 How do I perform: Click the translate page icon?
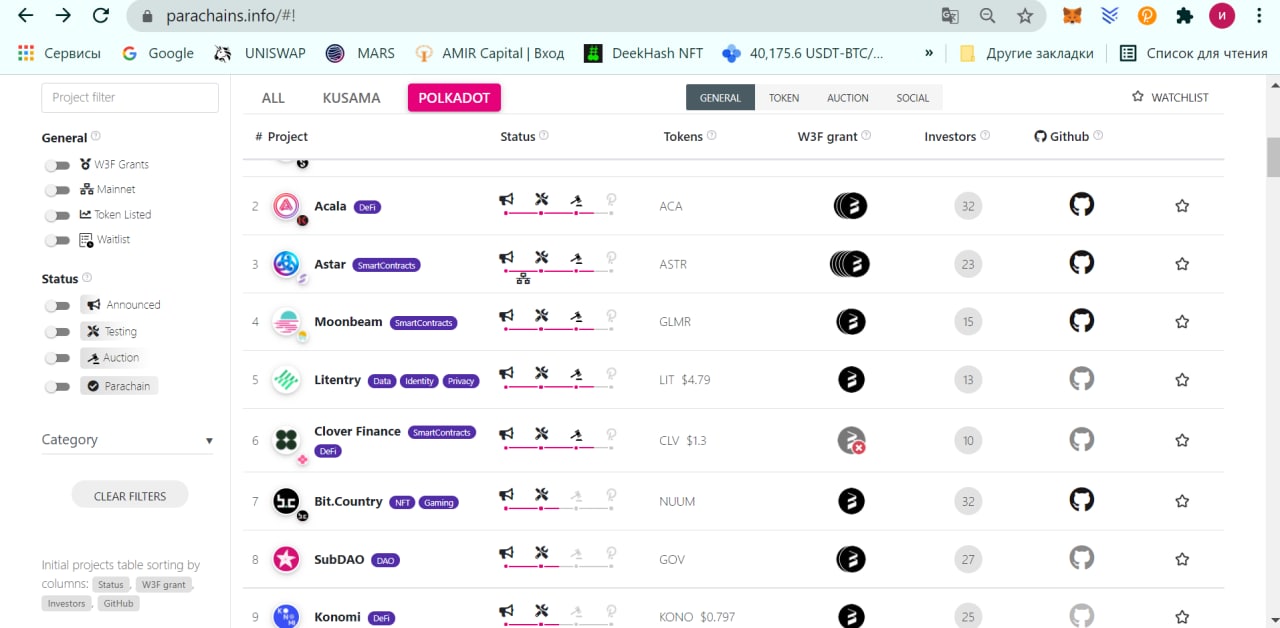pos(950,16)
